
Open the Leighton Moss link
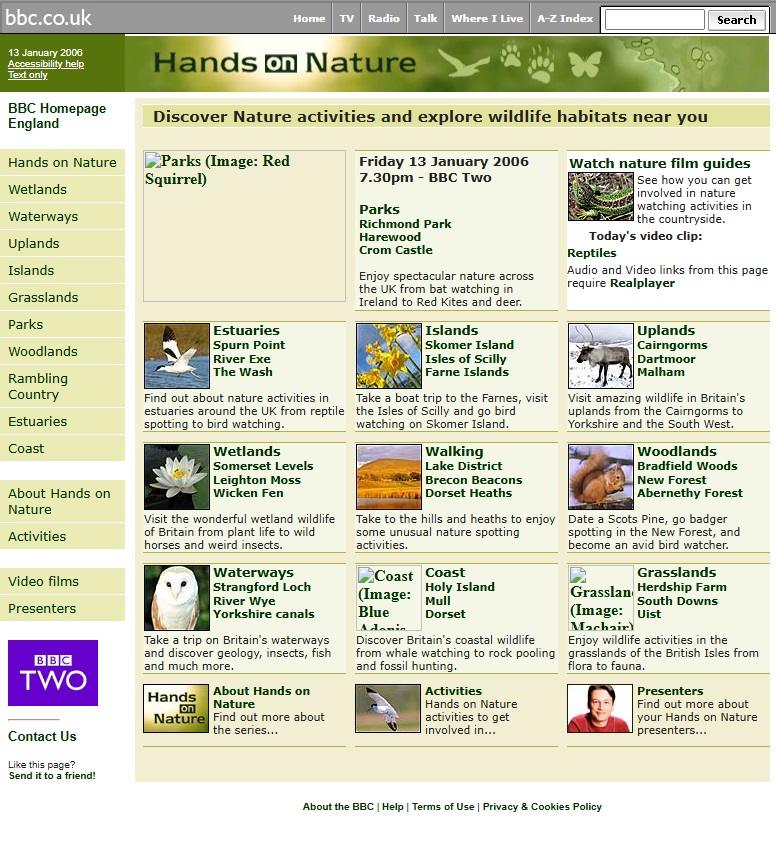pyautogui.click(x=257, y=480)
